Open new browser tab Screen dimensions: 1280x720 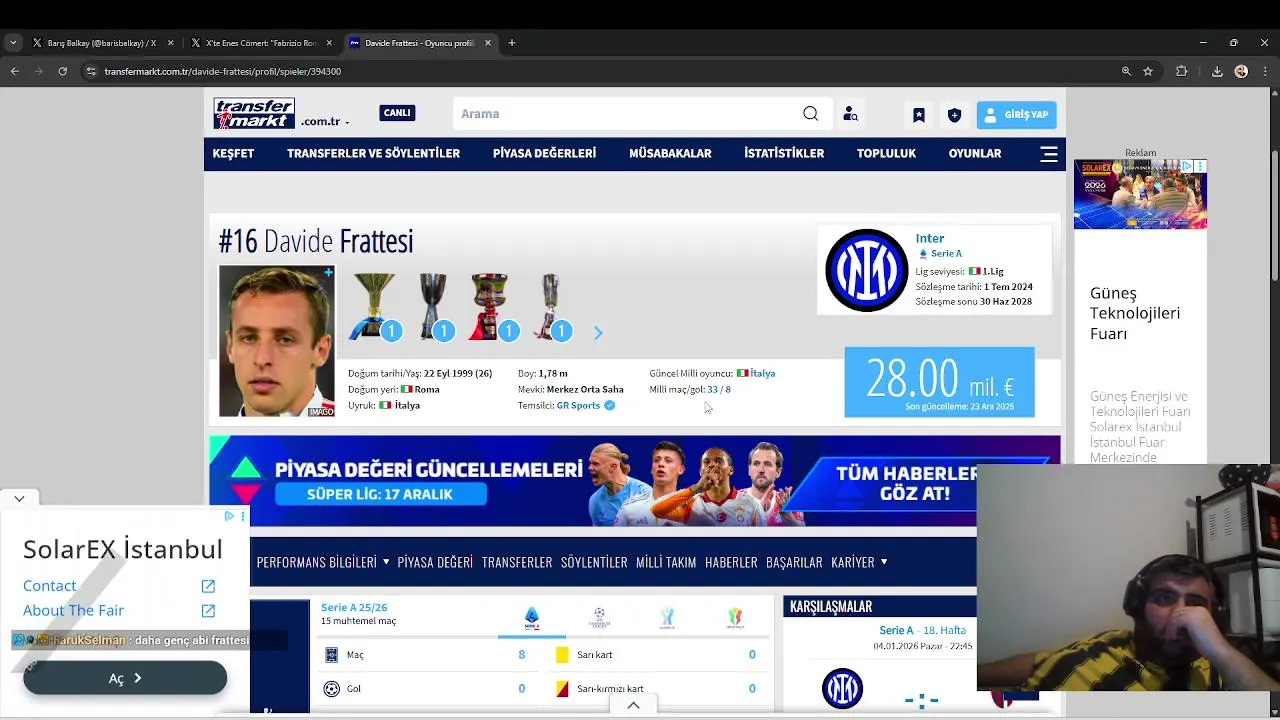512,43
